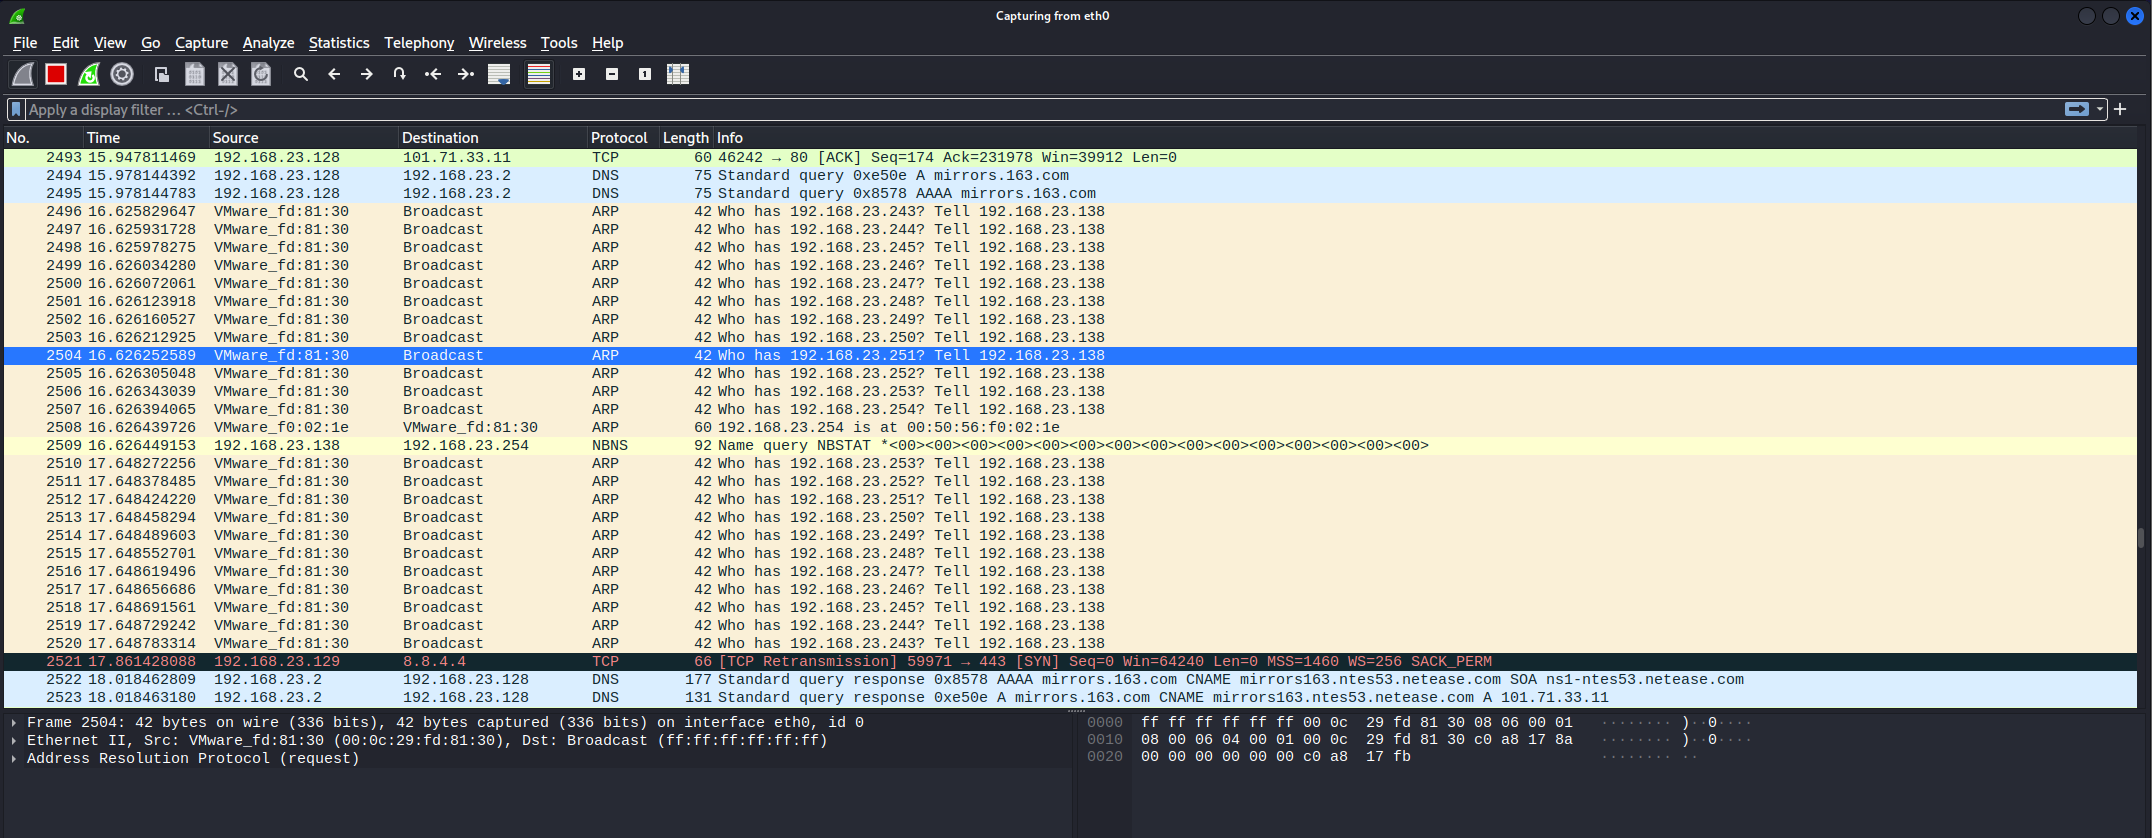The image size is (2152, 838).
Task: Click packet list vertical scrollbar handle
Action: pyautogui.click(x=2141, y=538)
